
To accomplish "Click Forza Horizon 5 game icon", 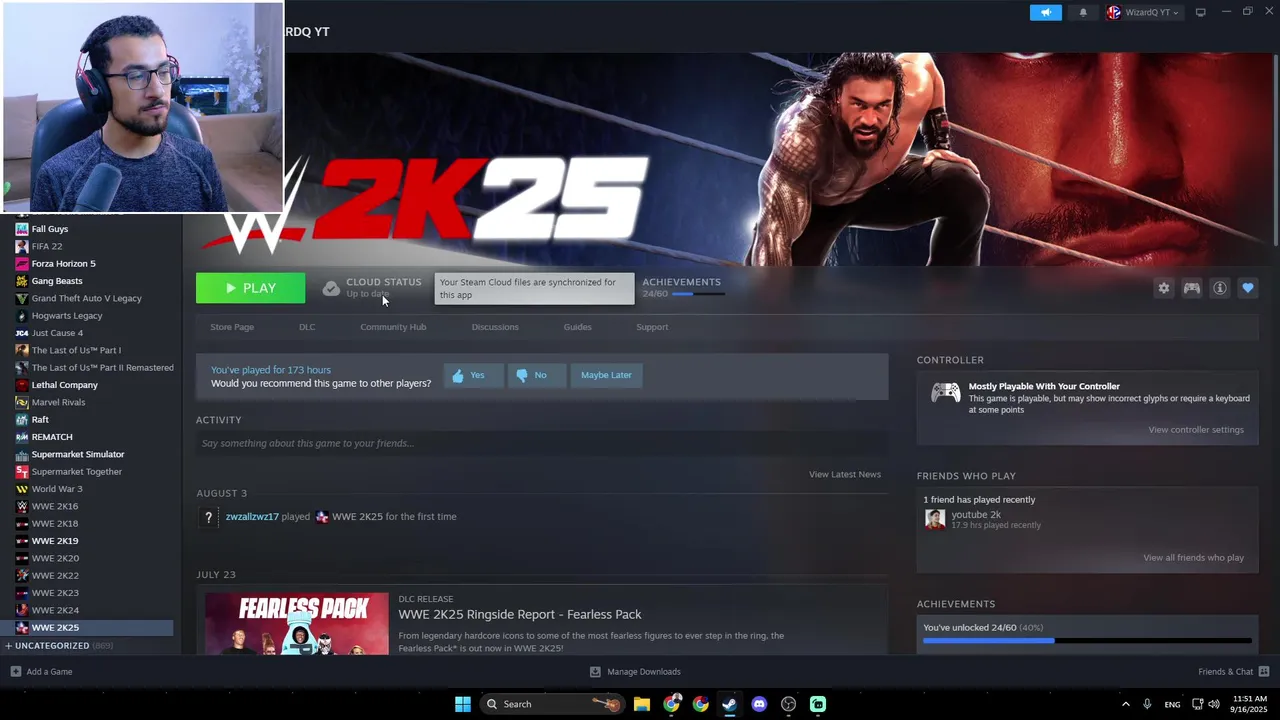I will click(22, 264).
